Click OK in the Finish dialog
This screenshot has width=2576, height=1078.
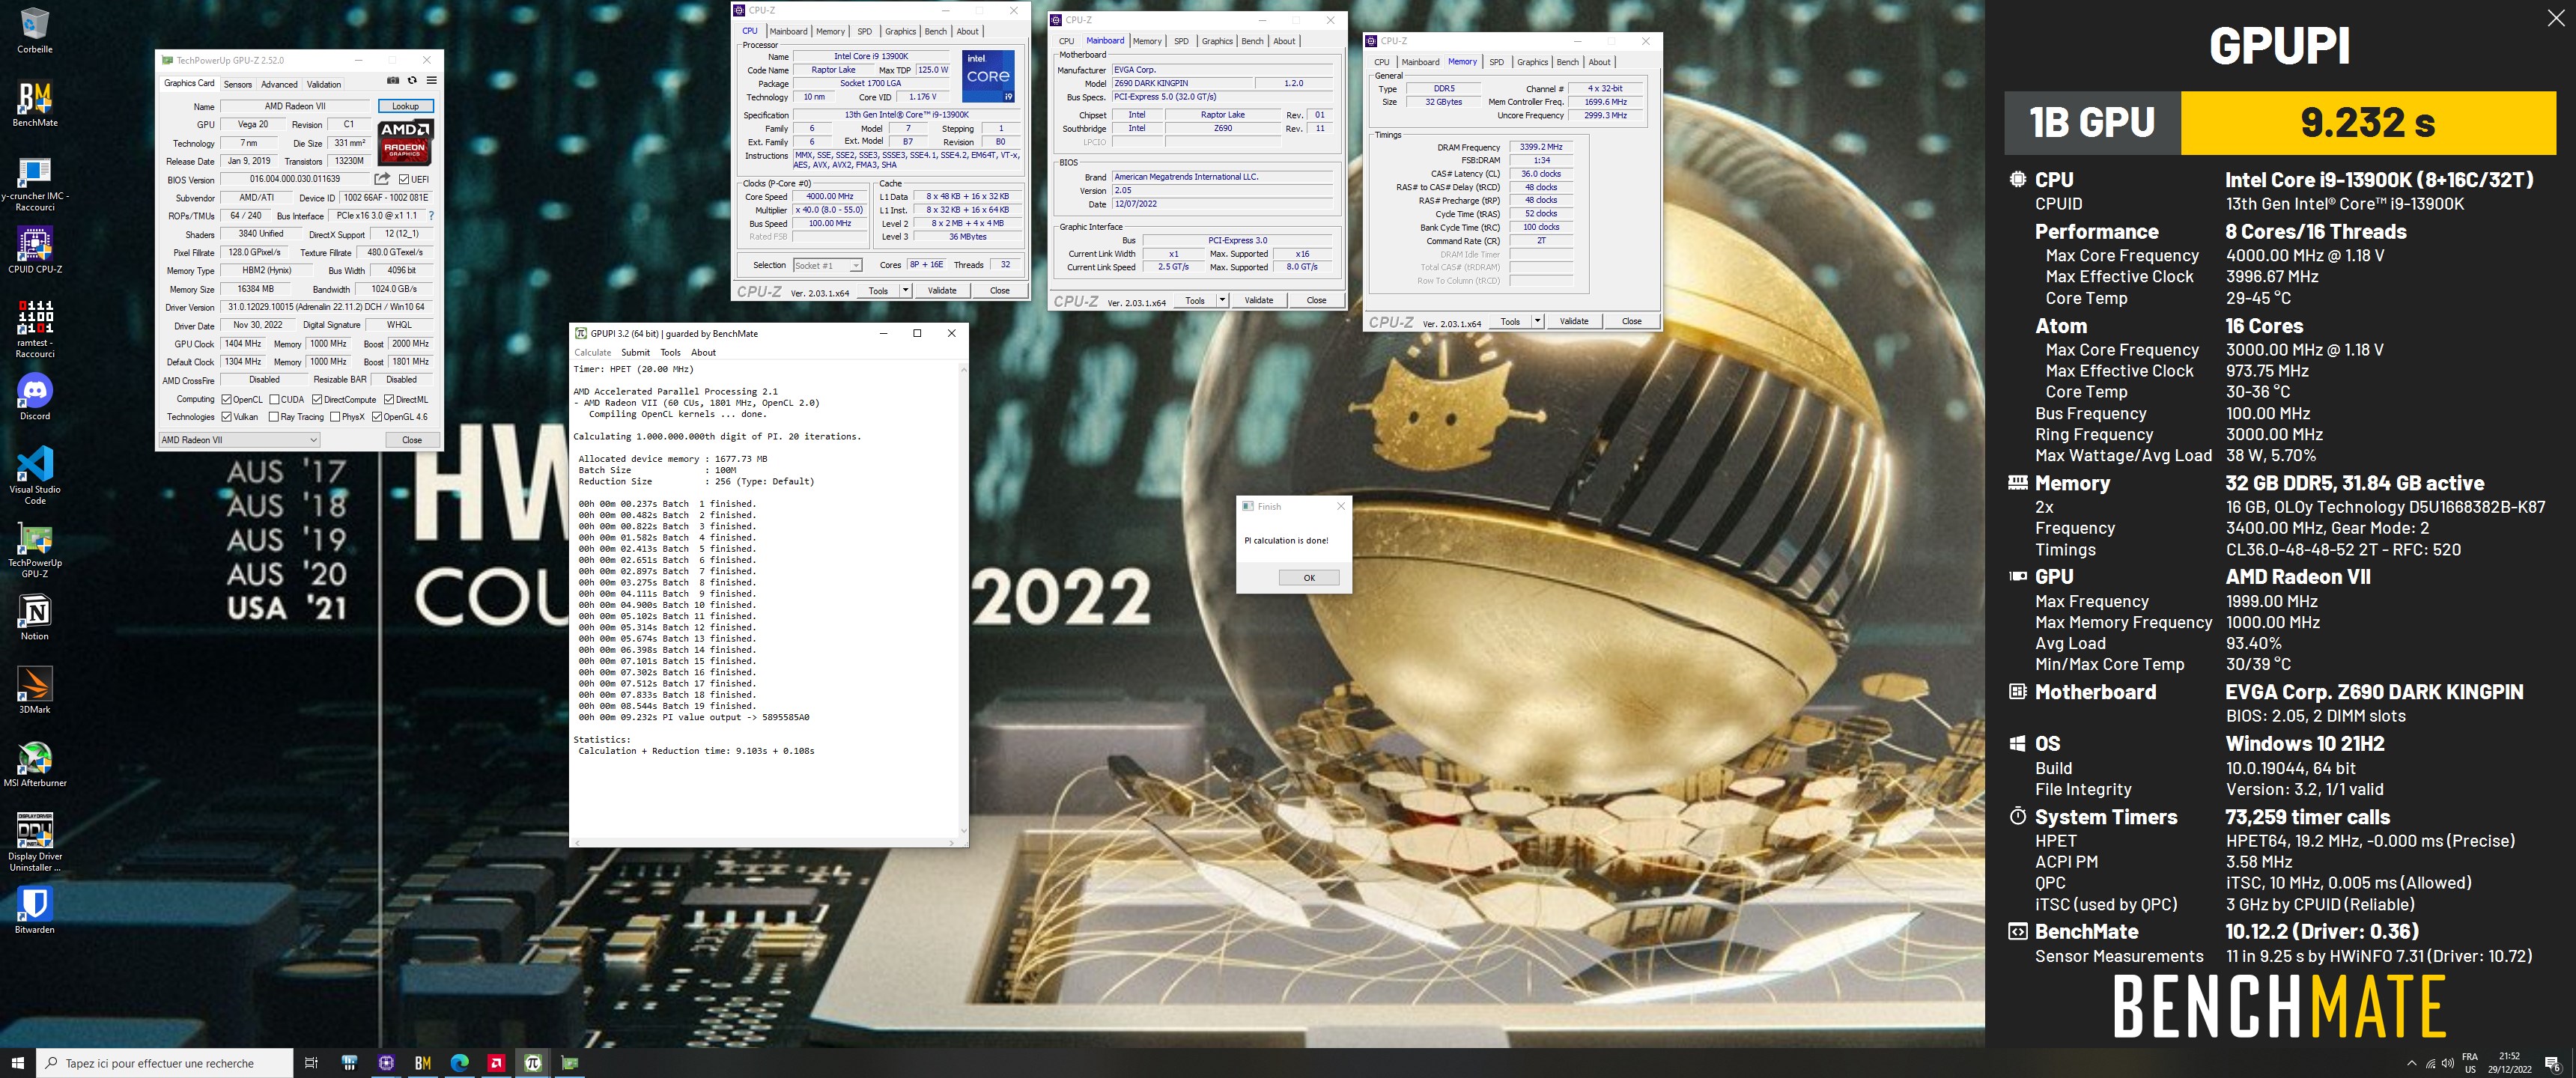click(x=1308, y=578)
